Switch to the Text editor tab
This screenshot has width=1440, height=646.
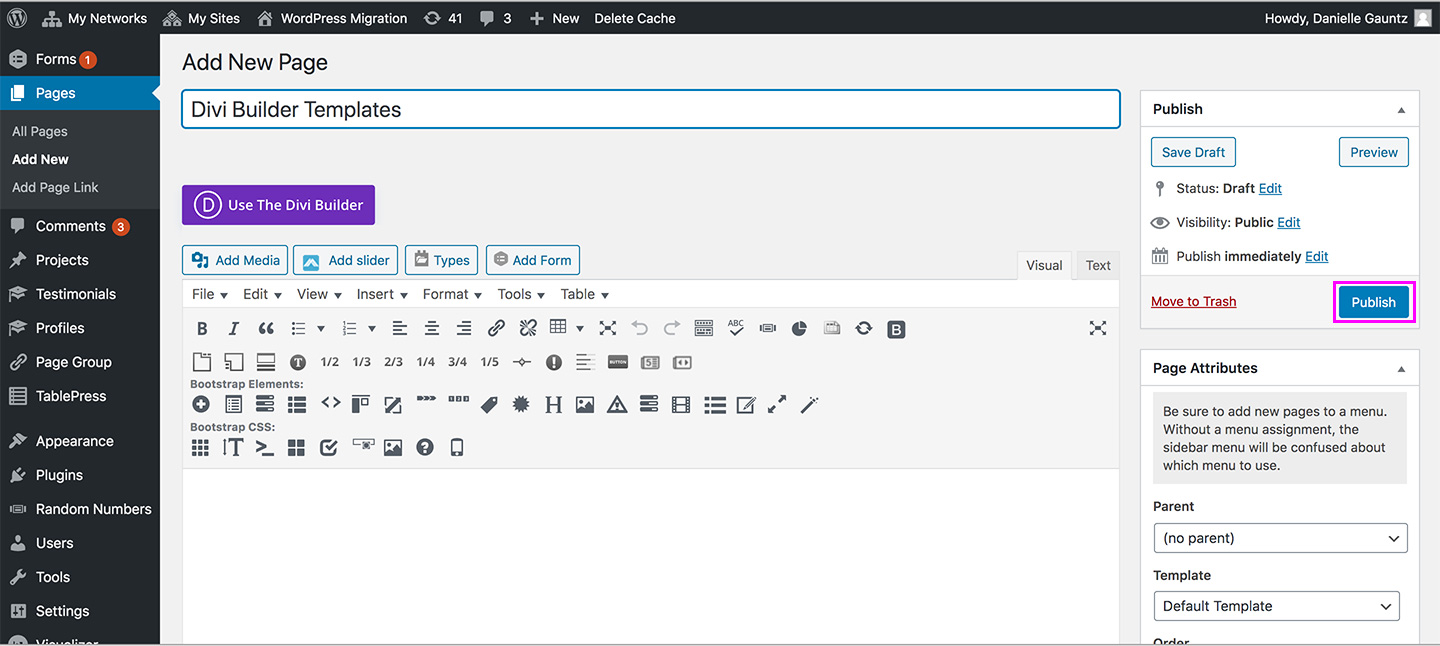click(x=1097, y=265)
